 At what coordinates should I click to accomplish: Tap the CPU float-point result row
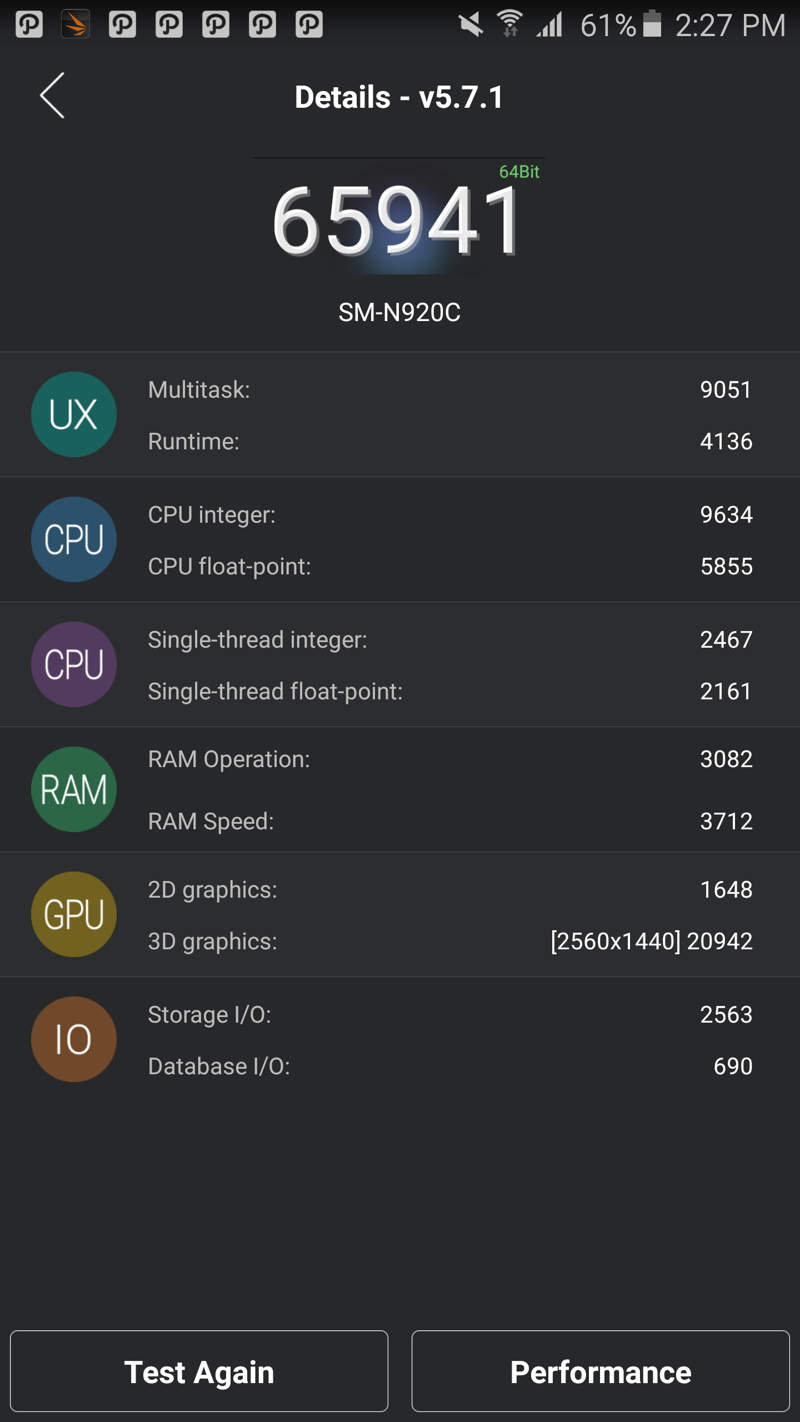(x=450, y=566)
